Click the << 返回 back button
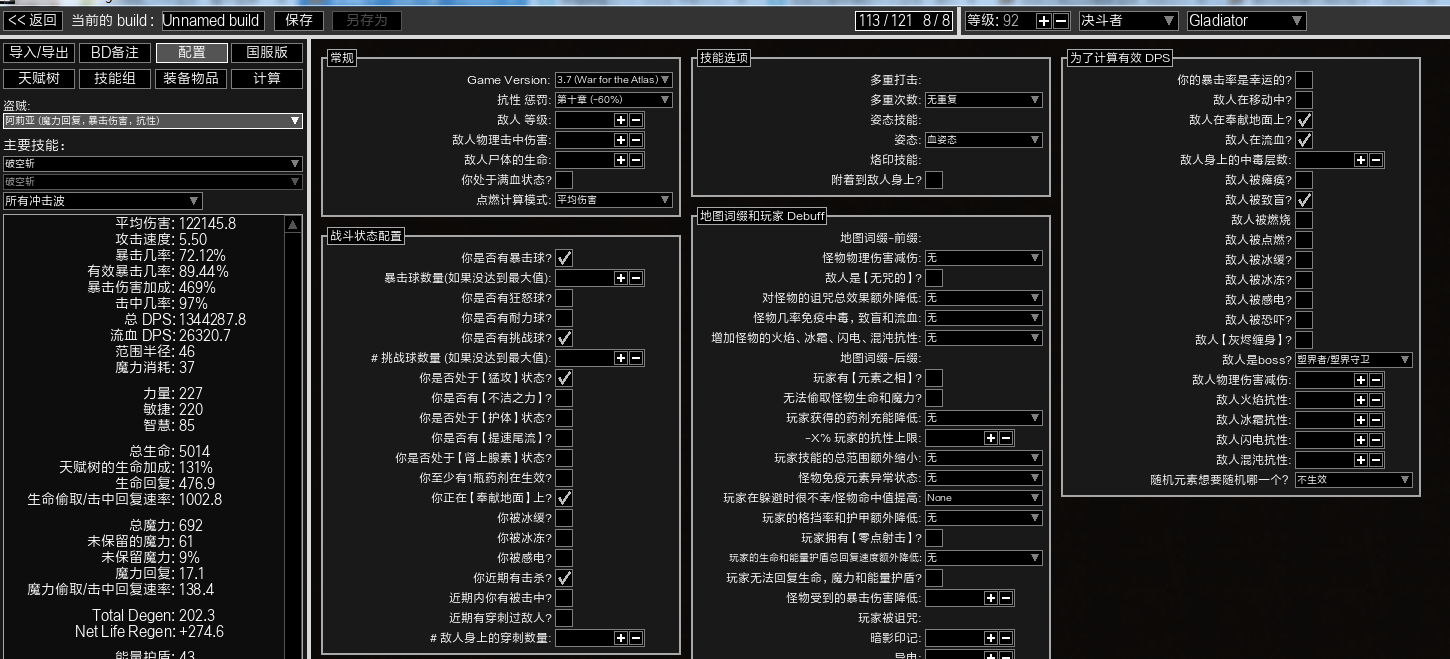 pos(33,20)
